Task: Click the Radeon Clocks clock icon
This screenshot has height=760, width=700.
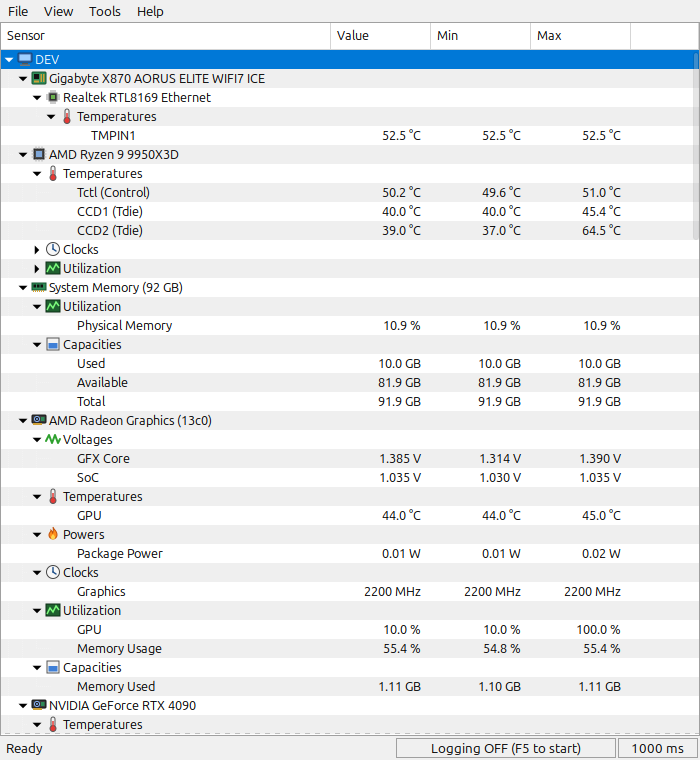Action: [53, 572]
